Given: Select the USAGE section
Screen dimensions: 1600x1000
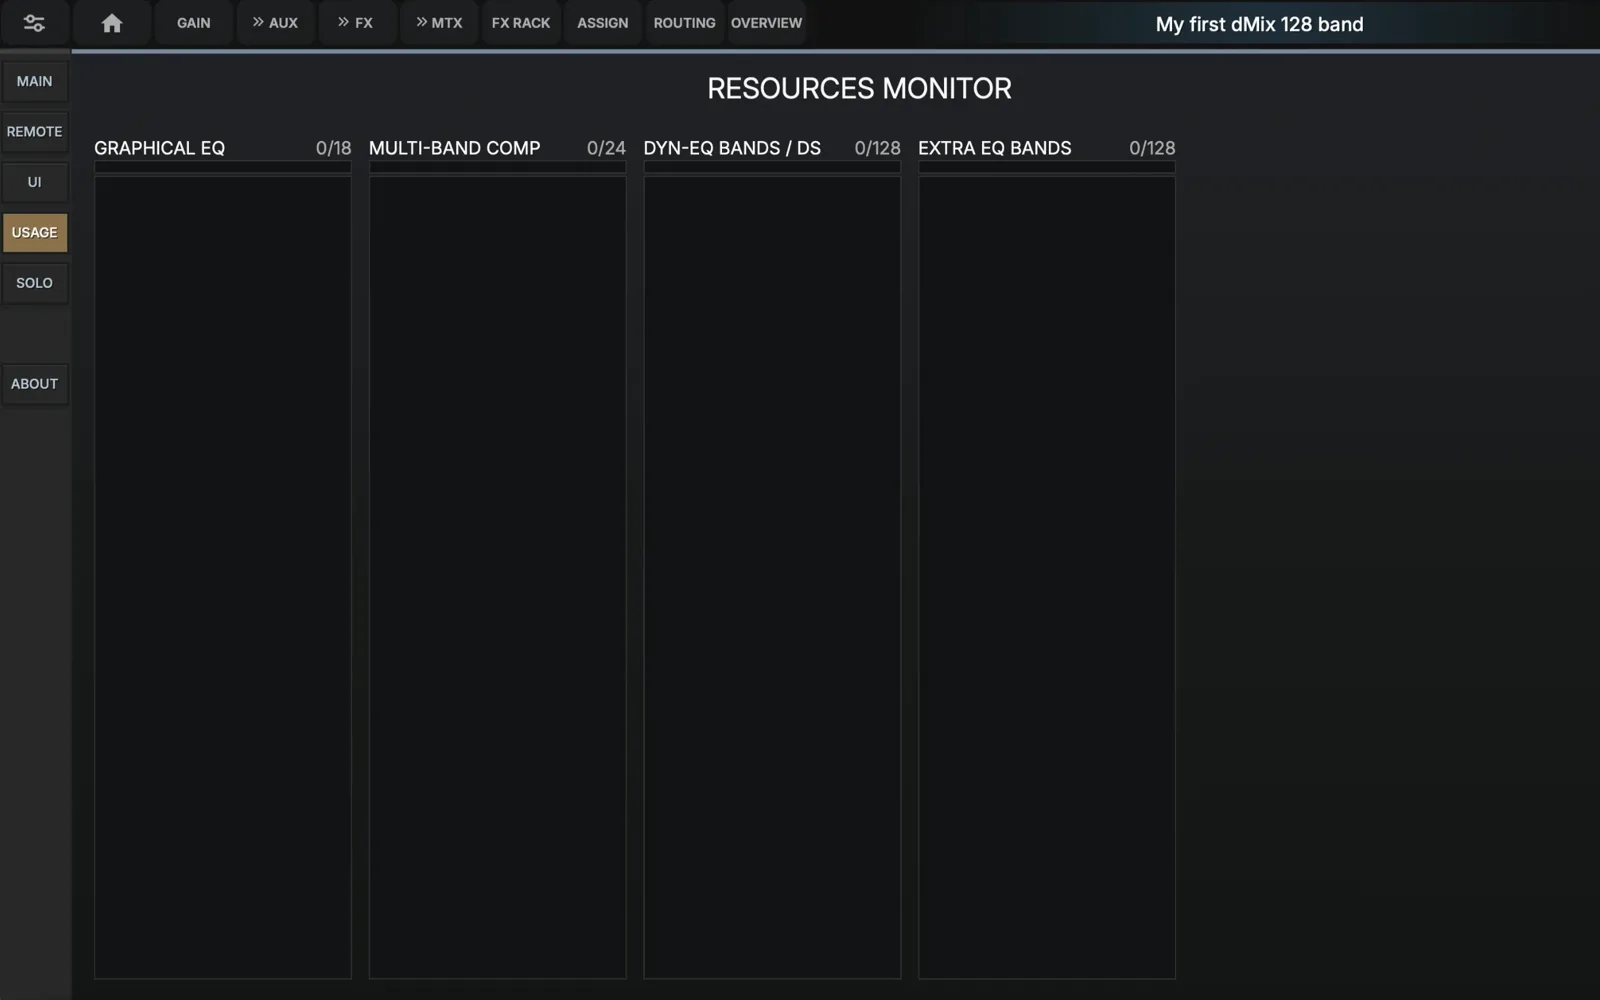Looking at the screenshot, I should tap(35, 233).
